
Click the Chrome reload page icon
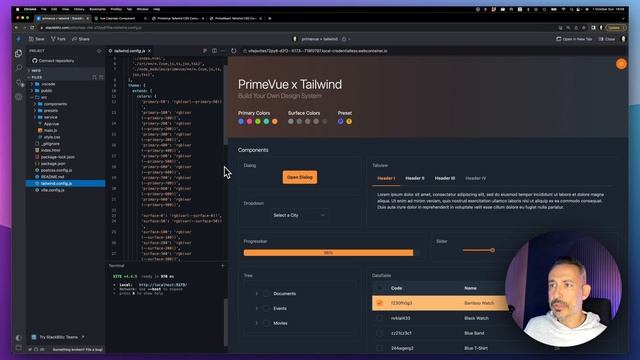(32, 28)
